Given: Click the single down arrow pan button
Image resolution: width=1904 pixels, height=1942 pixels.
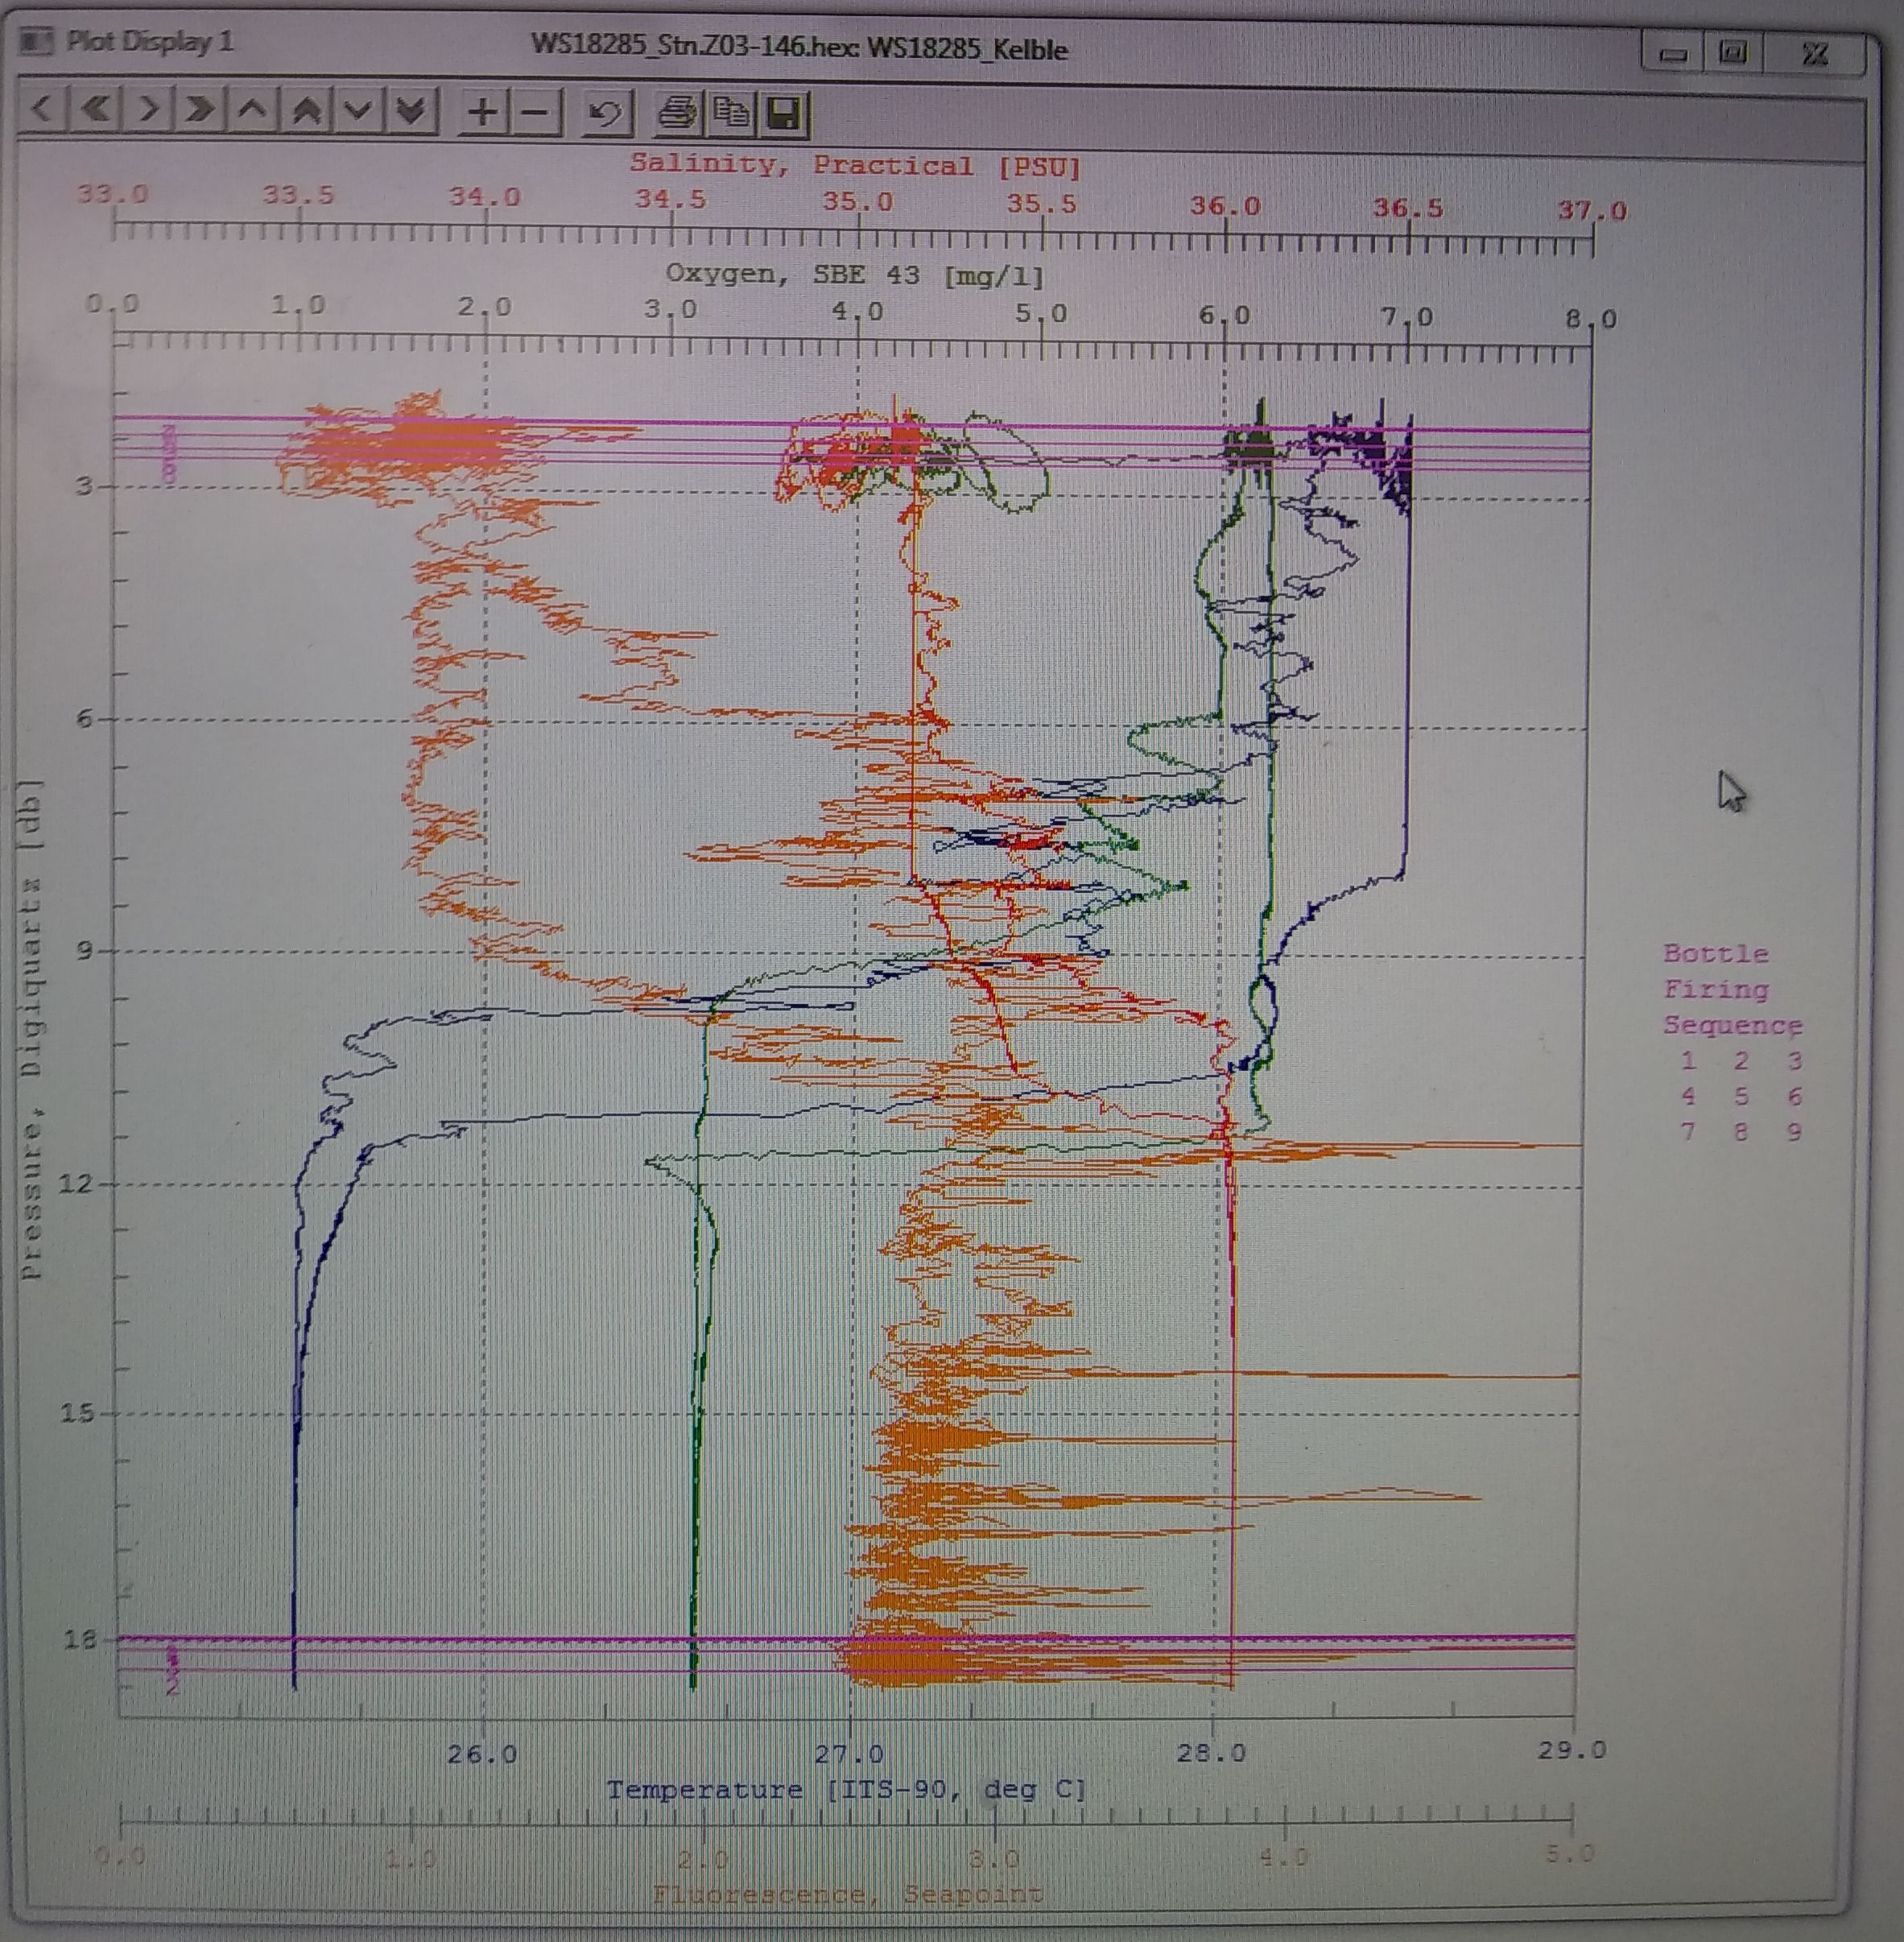Looking at the screenshot, I should tap(358, 110).
